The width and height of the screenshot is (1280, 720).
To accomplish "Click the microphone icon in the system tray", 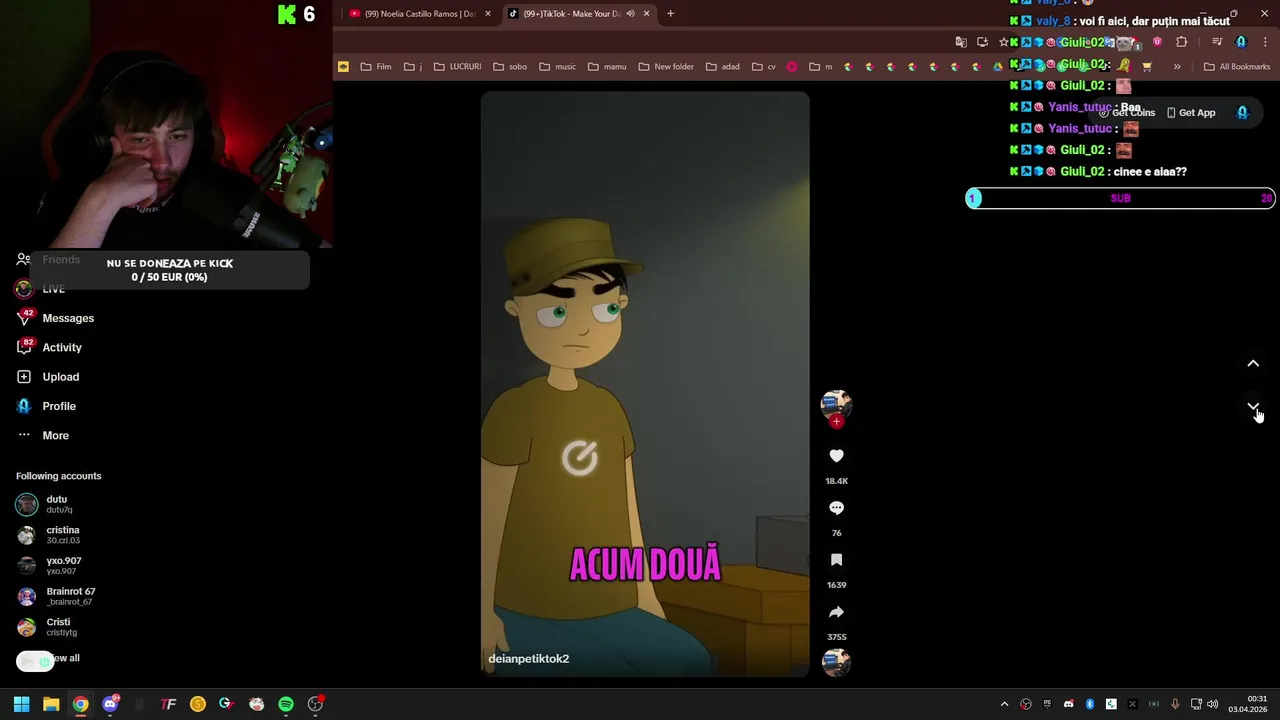I will click(x=1175, y=704).
